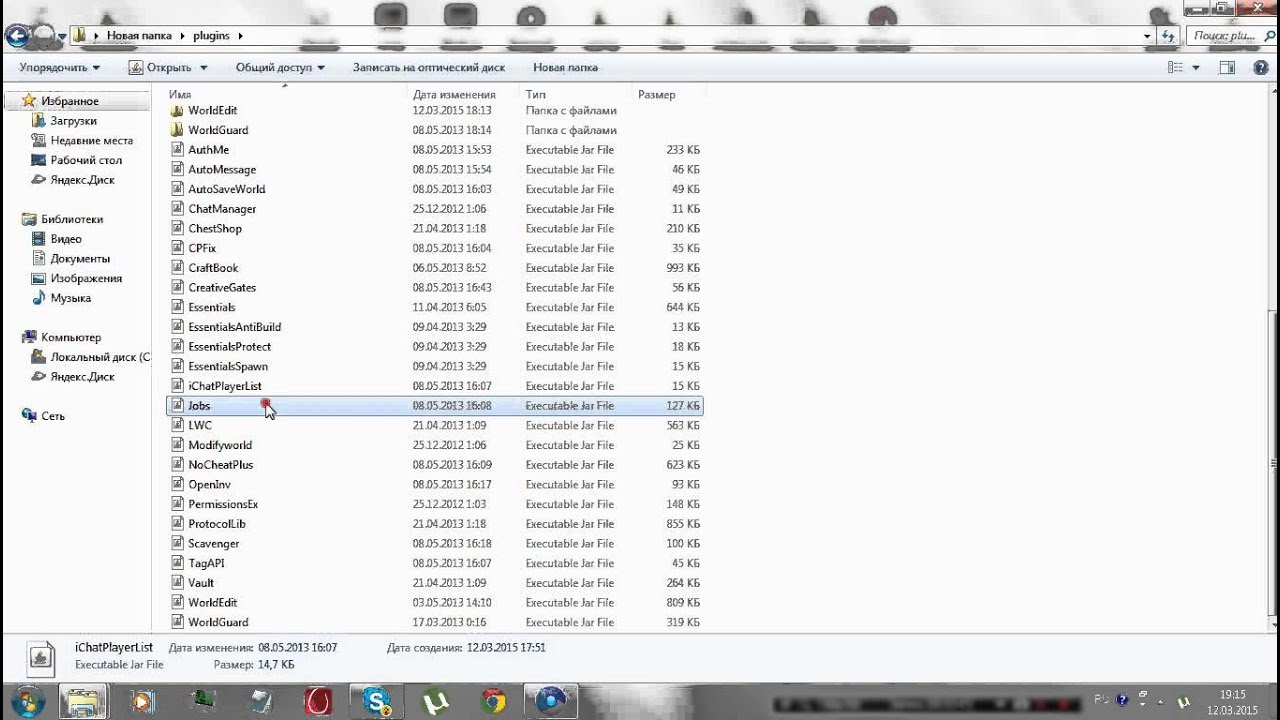Open the Общий доступ dropdown
Image resolution: width=1280 pixels, height=720 pixels.
[x=280, y=67]
